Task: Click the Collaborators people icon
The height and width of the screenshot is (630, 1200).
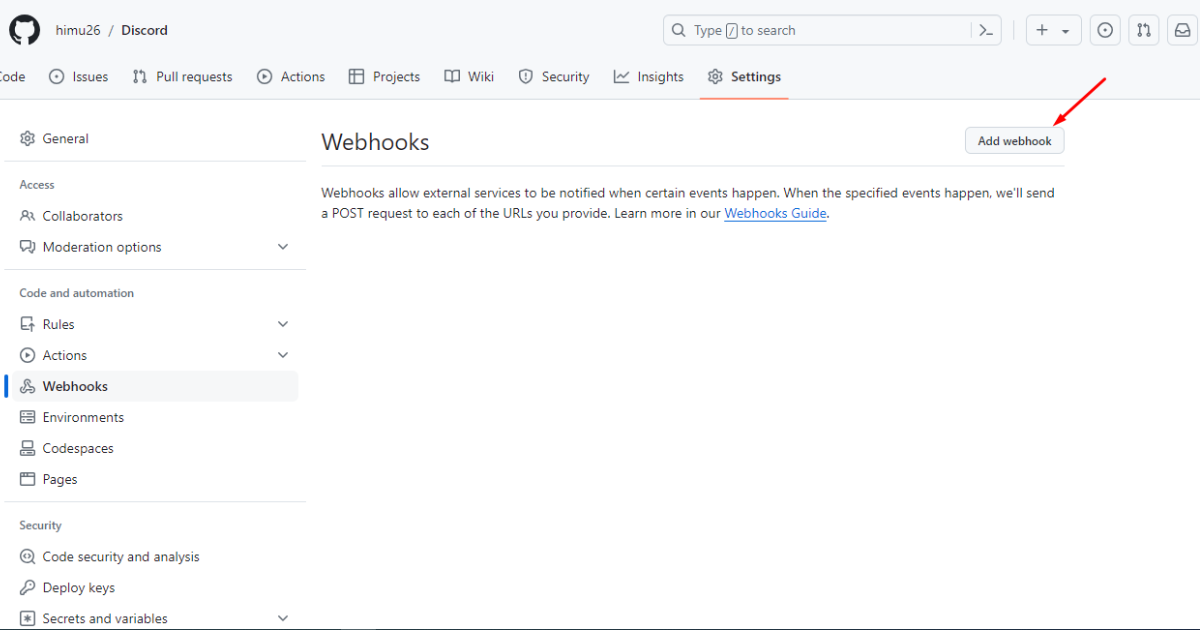Action: [28, 216]
